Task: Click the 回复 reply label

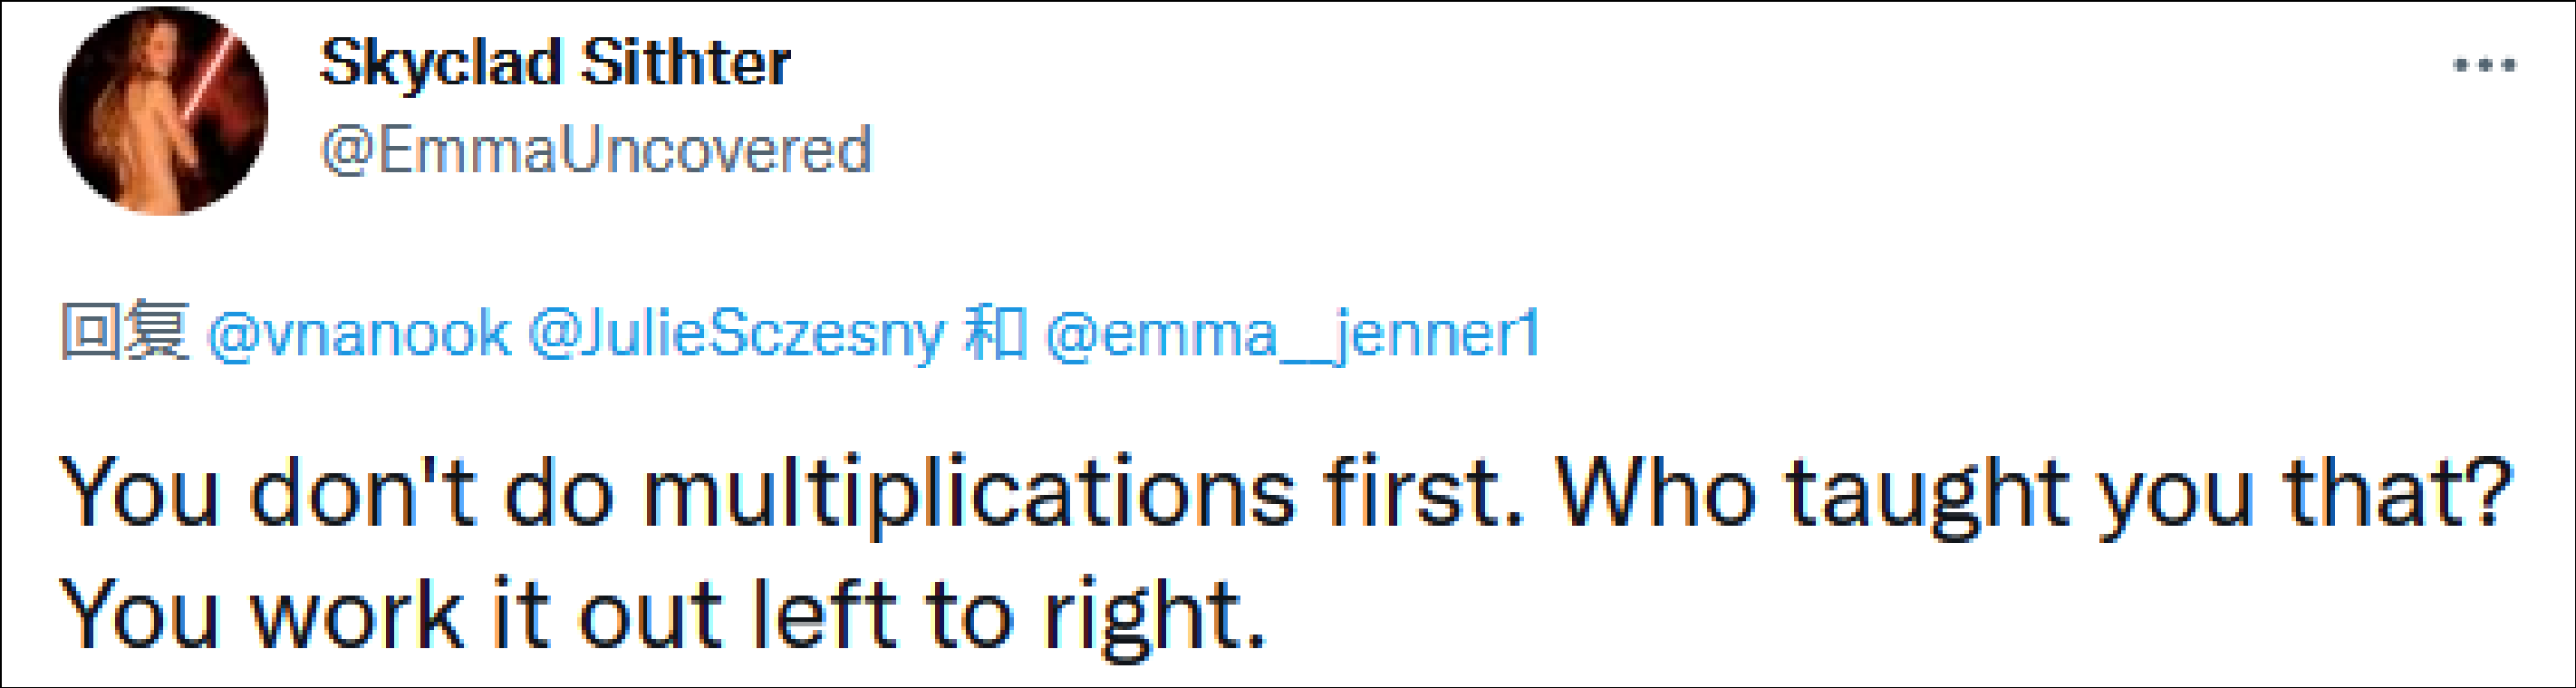Action: 124,331
